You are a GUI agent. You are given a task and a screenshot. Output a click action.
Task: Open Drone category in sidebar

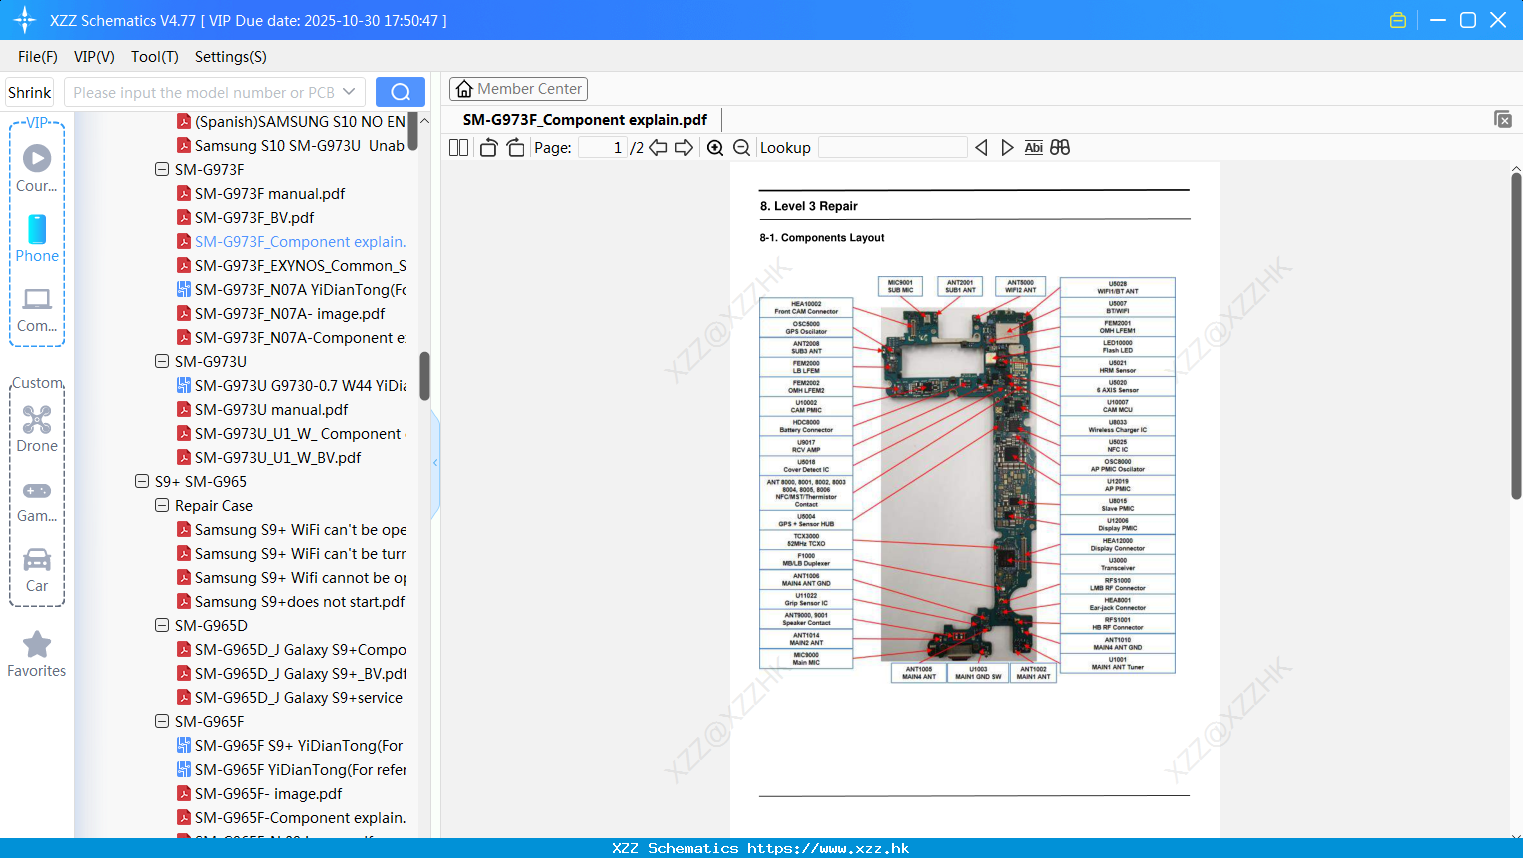click(x=37, y=428)
